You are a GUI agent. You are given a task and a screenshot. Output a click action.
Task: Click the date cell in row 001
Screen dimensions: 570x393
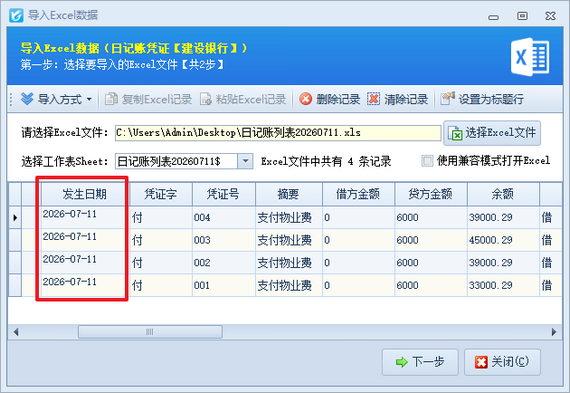[85, 285]
